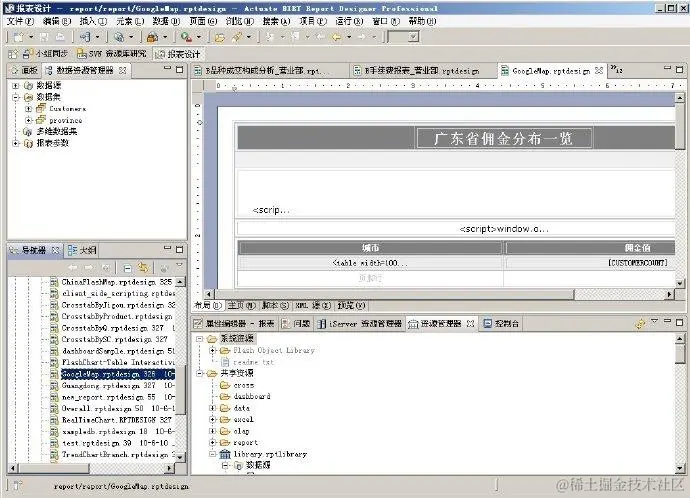Switch to the 大纲 tab
This screenshot has width=690, height=498.
(x=82, y=250)
